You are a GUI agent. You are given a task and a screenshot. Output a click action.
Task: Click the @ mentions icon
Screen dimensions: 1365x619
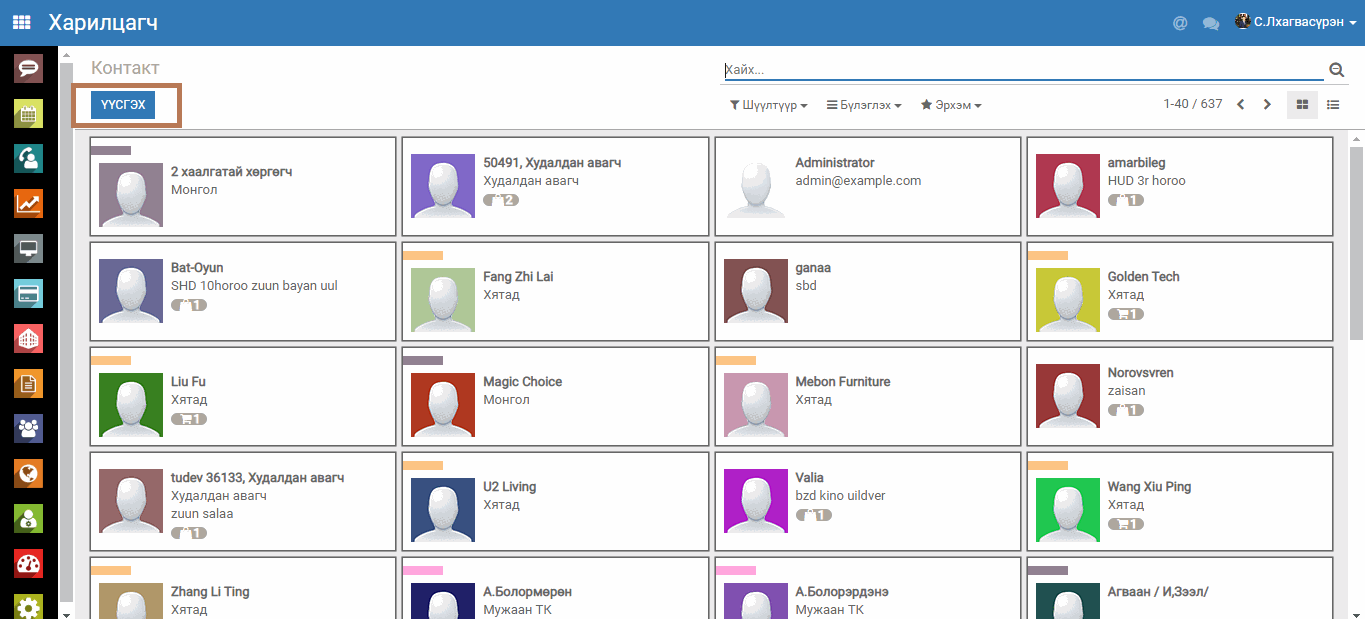pos(1180,23)
